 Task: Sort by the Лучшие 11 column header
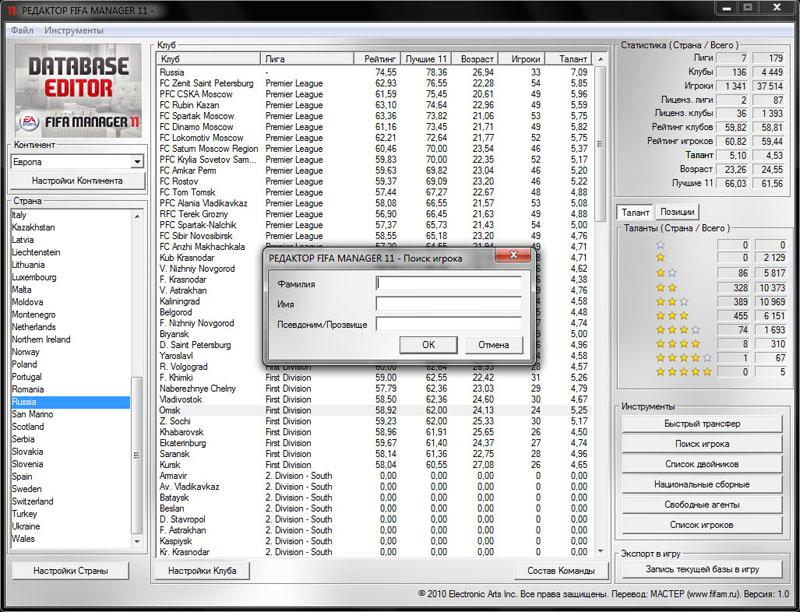point(424,59)
